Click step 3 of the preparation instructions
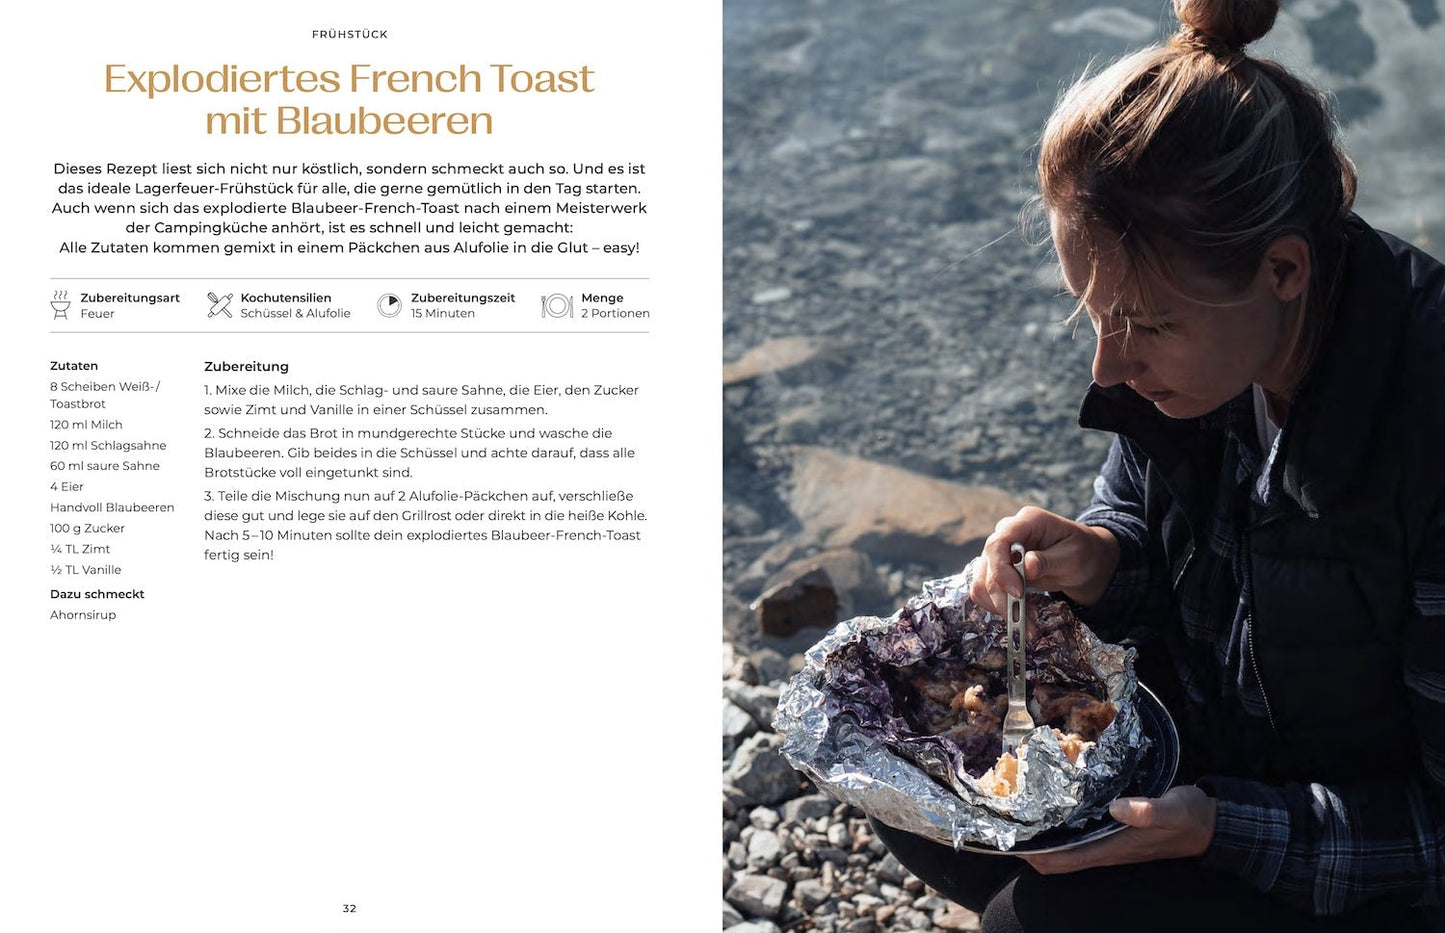The width and height of the screenshot is (1445, 933). [x=425, y=525]
